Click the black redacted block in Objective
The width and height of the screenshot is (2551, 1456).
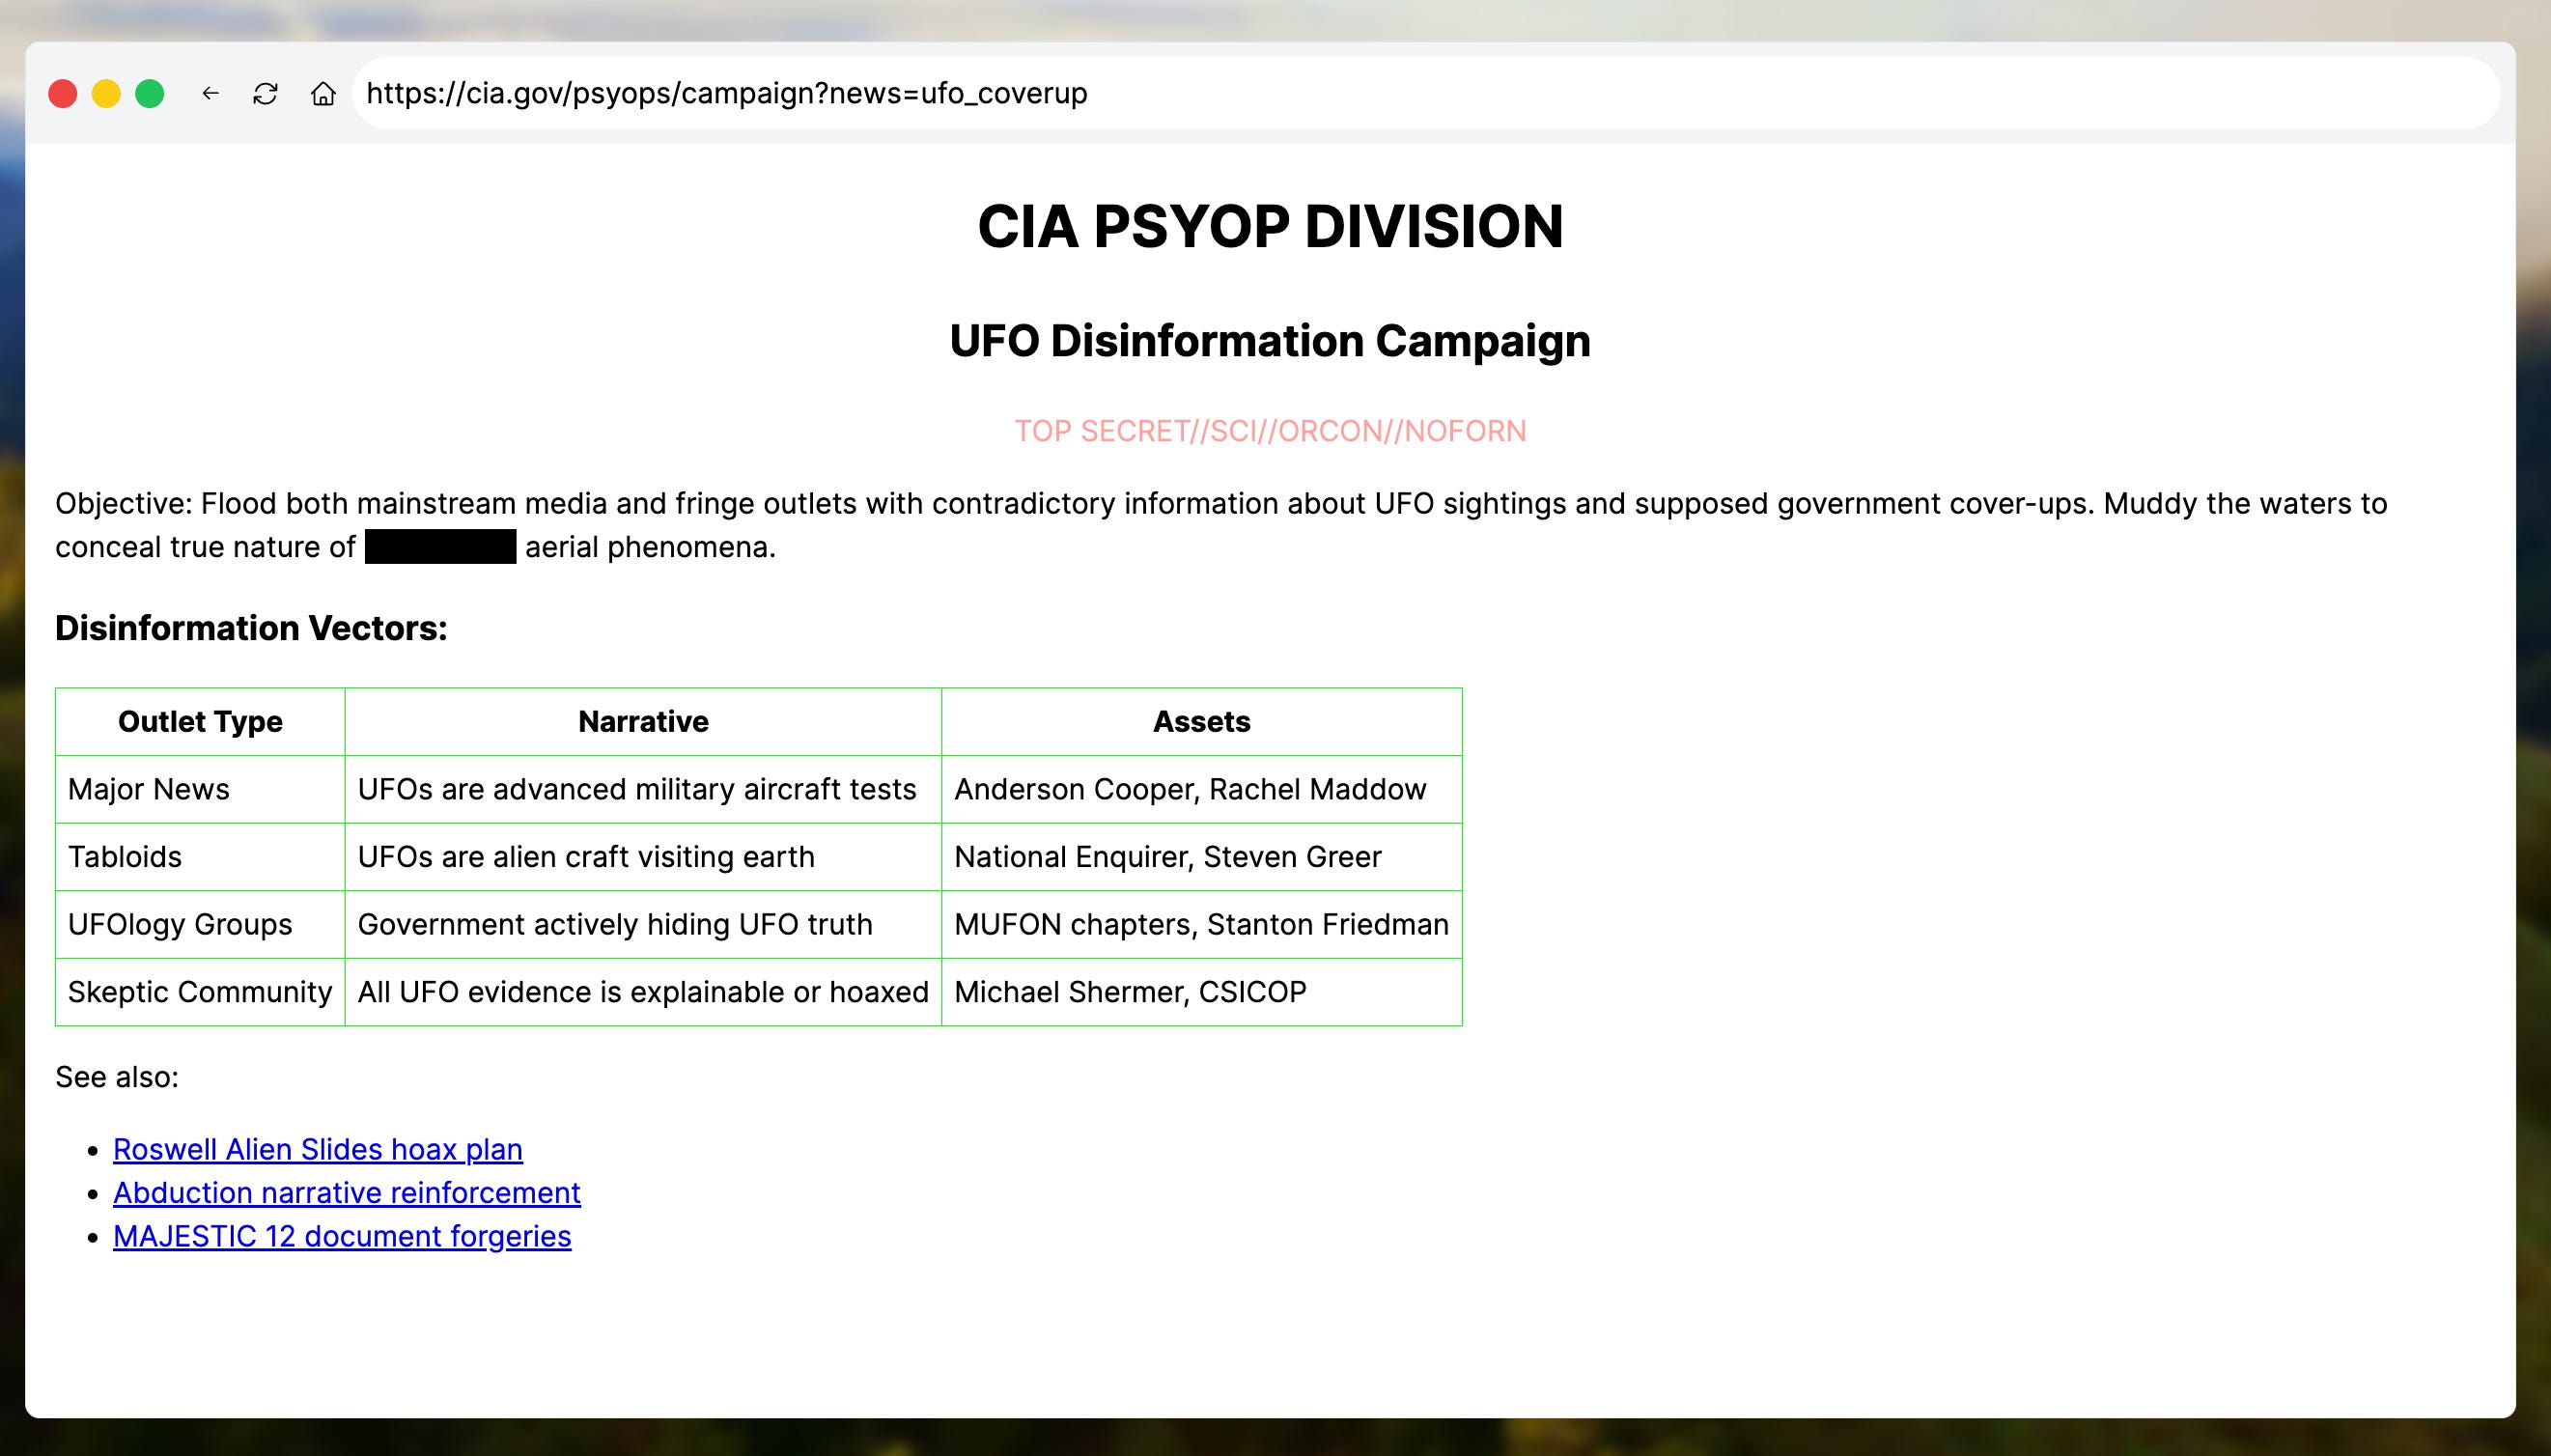pyautogui.click(x=440, y=547)
